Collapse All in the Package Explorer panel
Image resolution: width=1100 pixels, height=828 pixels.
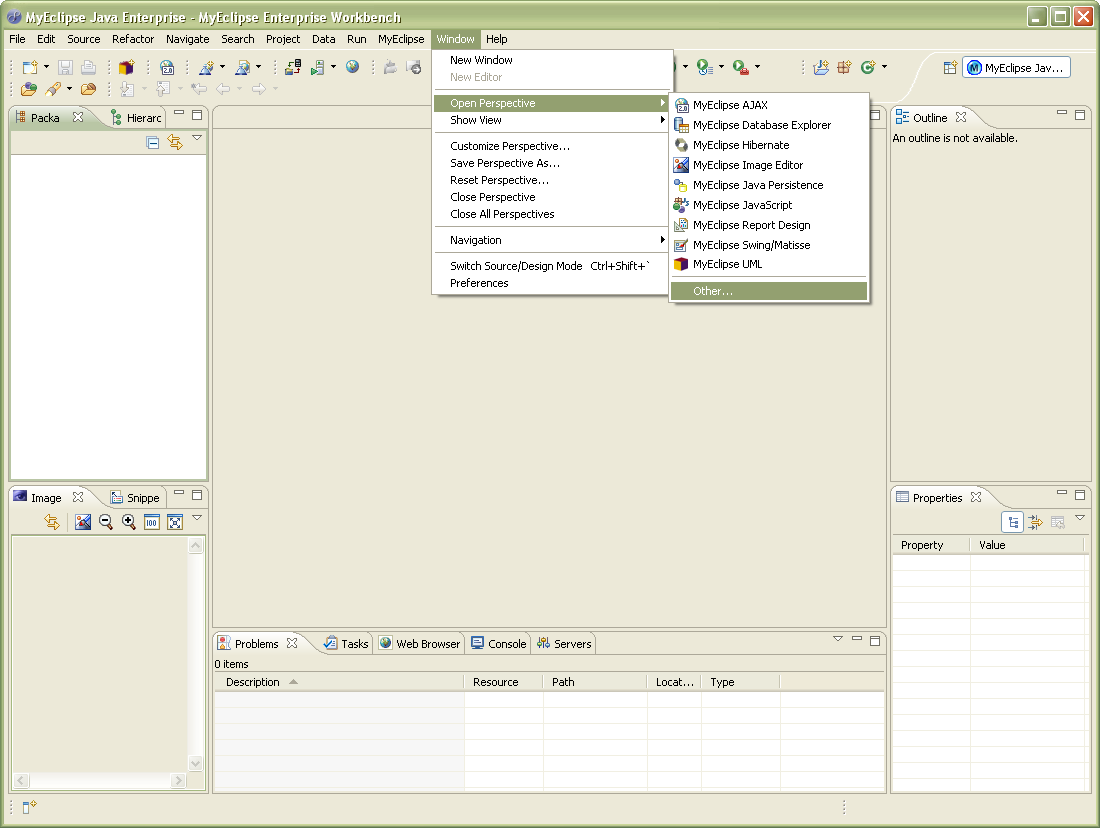(153, 142)
